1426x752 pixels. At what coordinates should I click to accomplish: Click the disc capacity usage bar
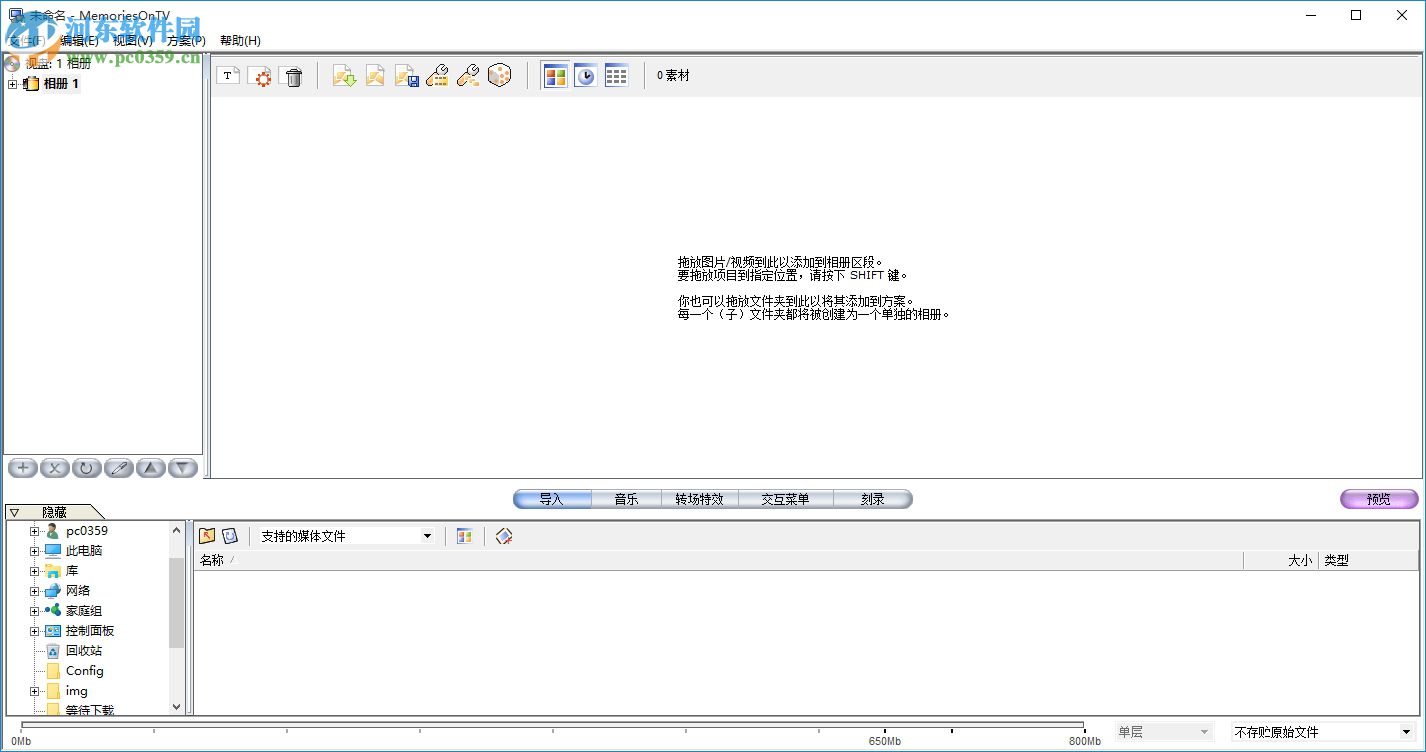pos(552,726)
